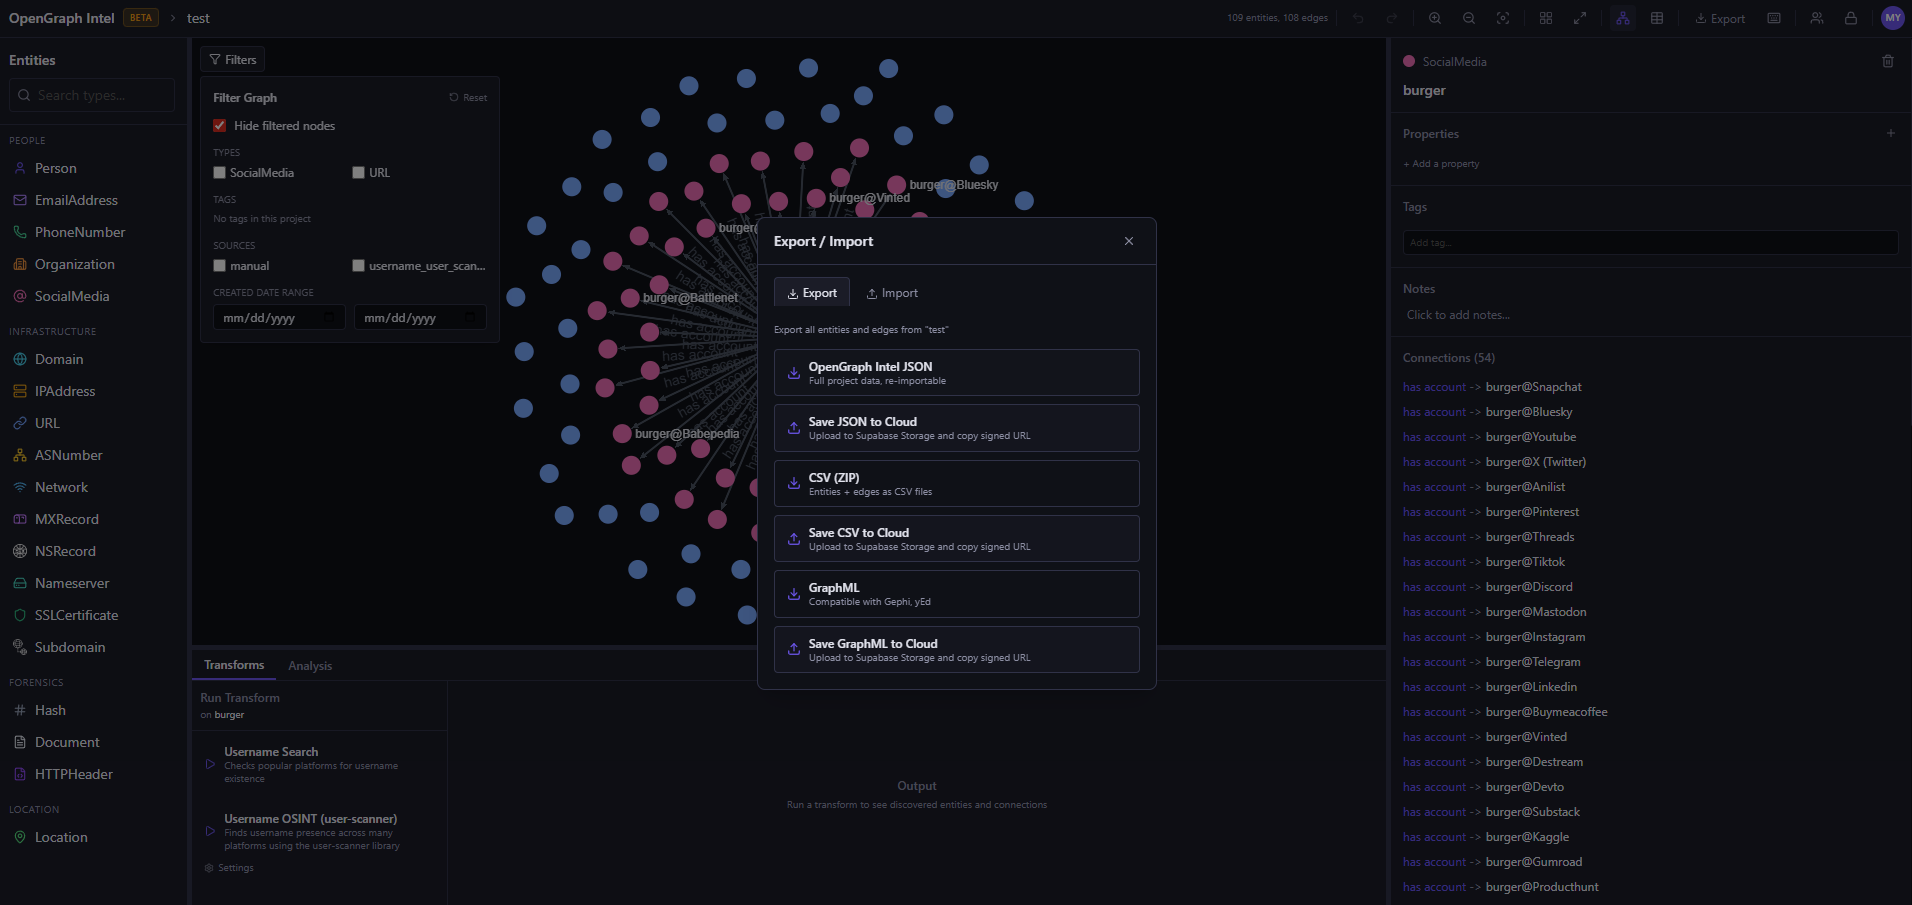
Task: Click the zoom in magnifier icon
Action: pos(1435,18)
